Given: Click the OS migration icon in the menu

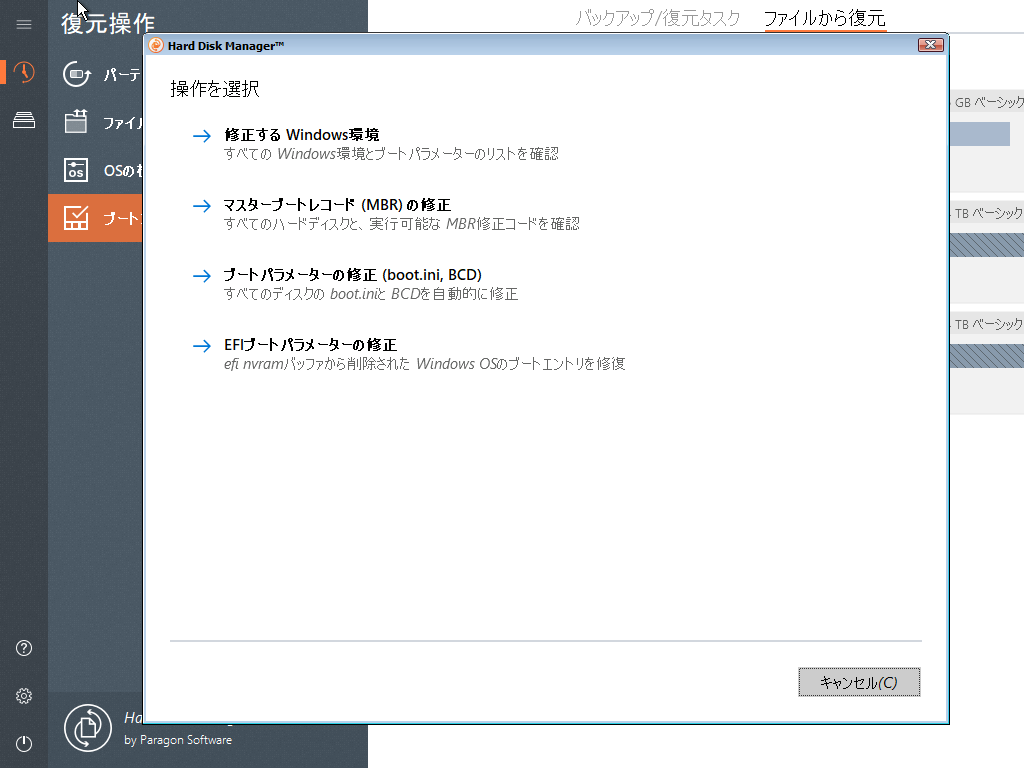Looking at the screenshot, I should pos(76,170).
